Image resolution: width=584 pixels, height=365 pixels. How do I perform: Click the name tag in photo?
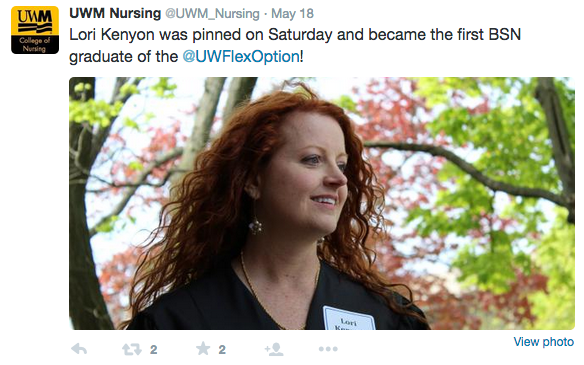click(349, 318)
